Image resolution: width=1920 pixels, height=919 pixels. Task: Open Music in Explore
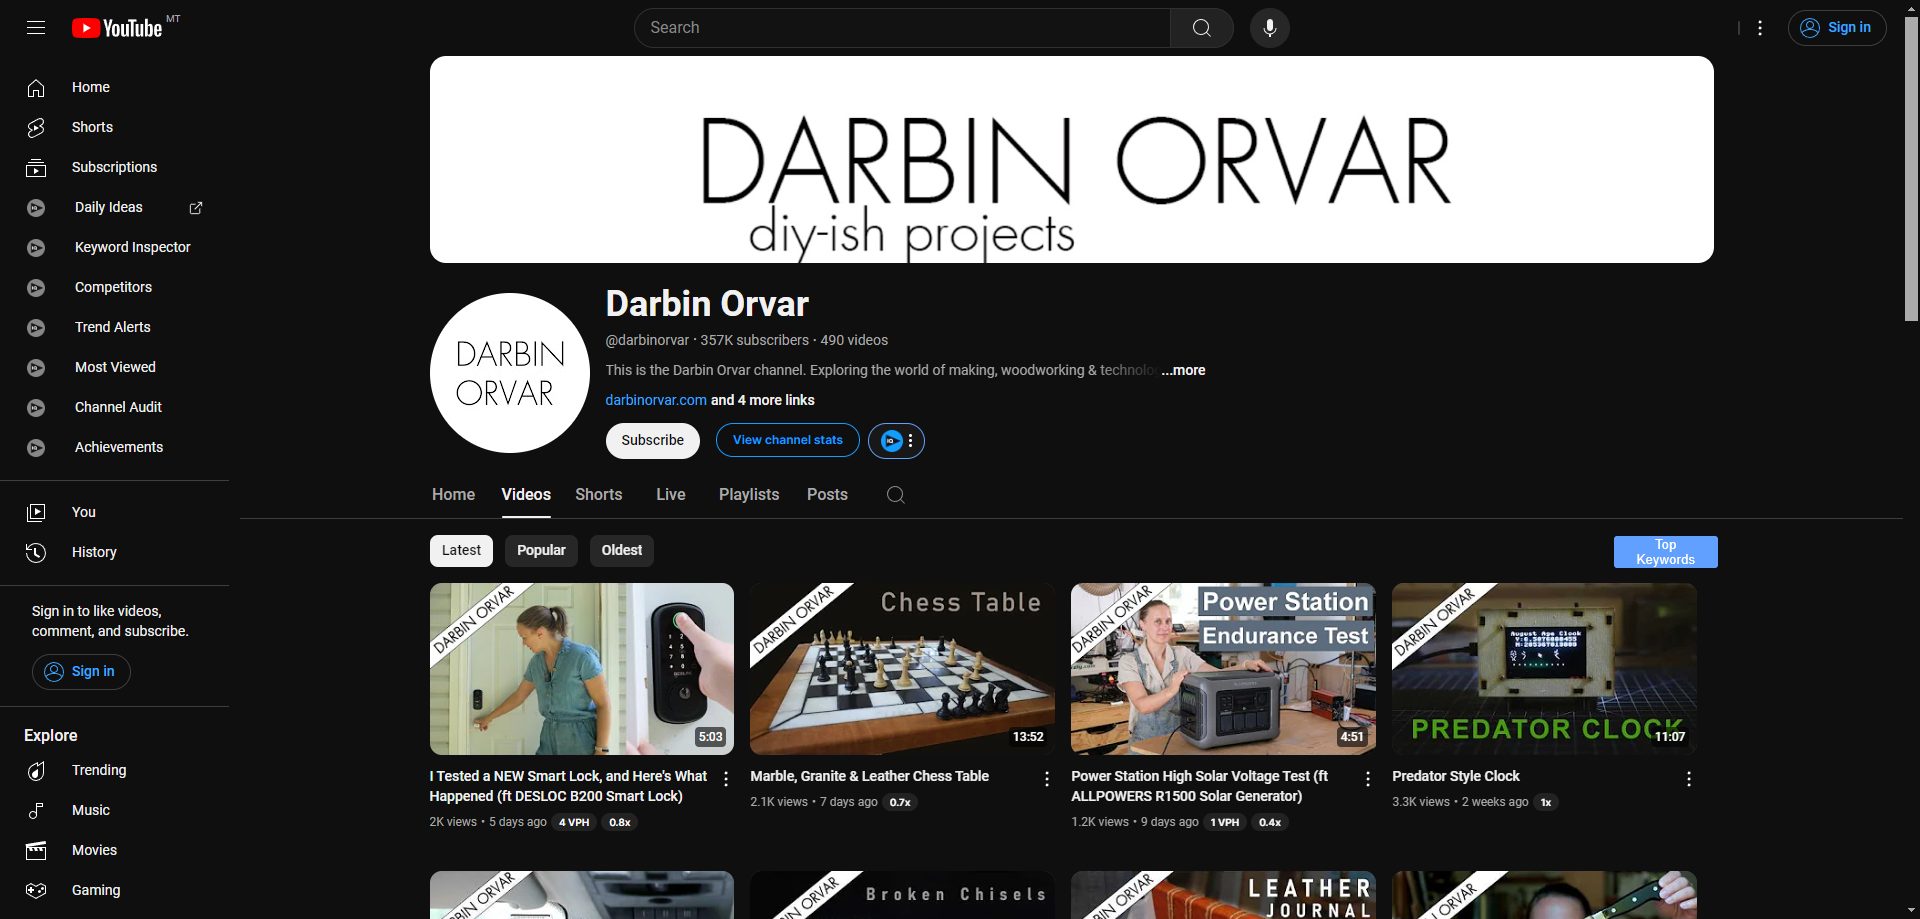pos(114,810)
